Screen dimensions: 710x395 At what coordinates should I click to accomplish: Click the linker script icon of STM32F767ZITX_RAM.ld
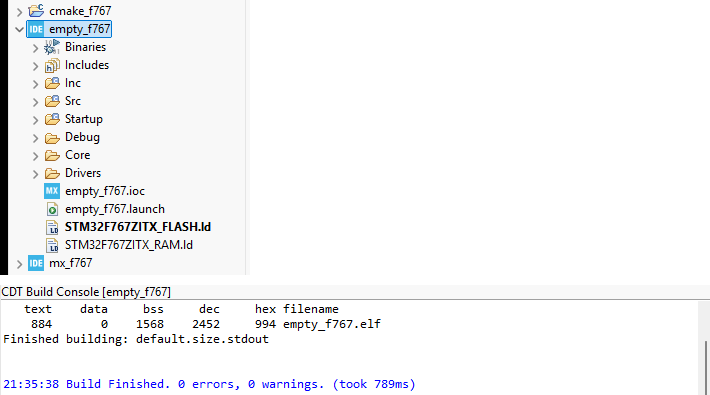point(52,245)
